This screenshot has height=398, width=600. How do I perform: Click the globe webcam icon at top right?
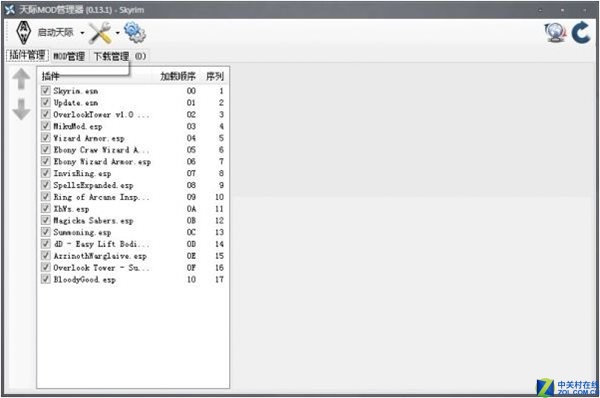click(x=555, y=33)
